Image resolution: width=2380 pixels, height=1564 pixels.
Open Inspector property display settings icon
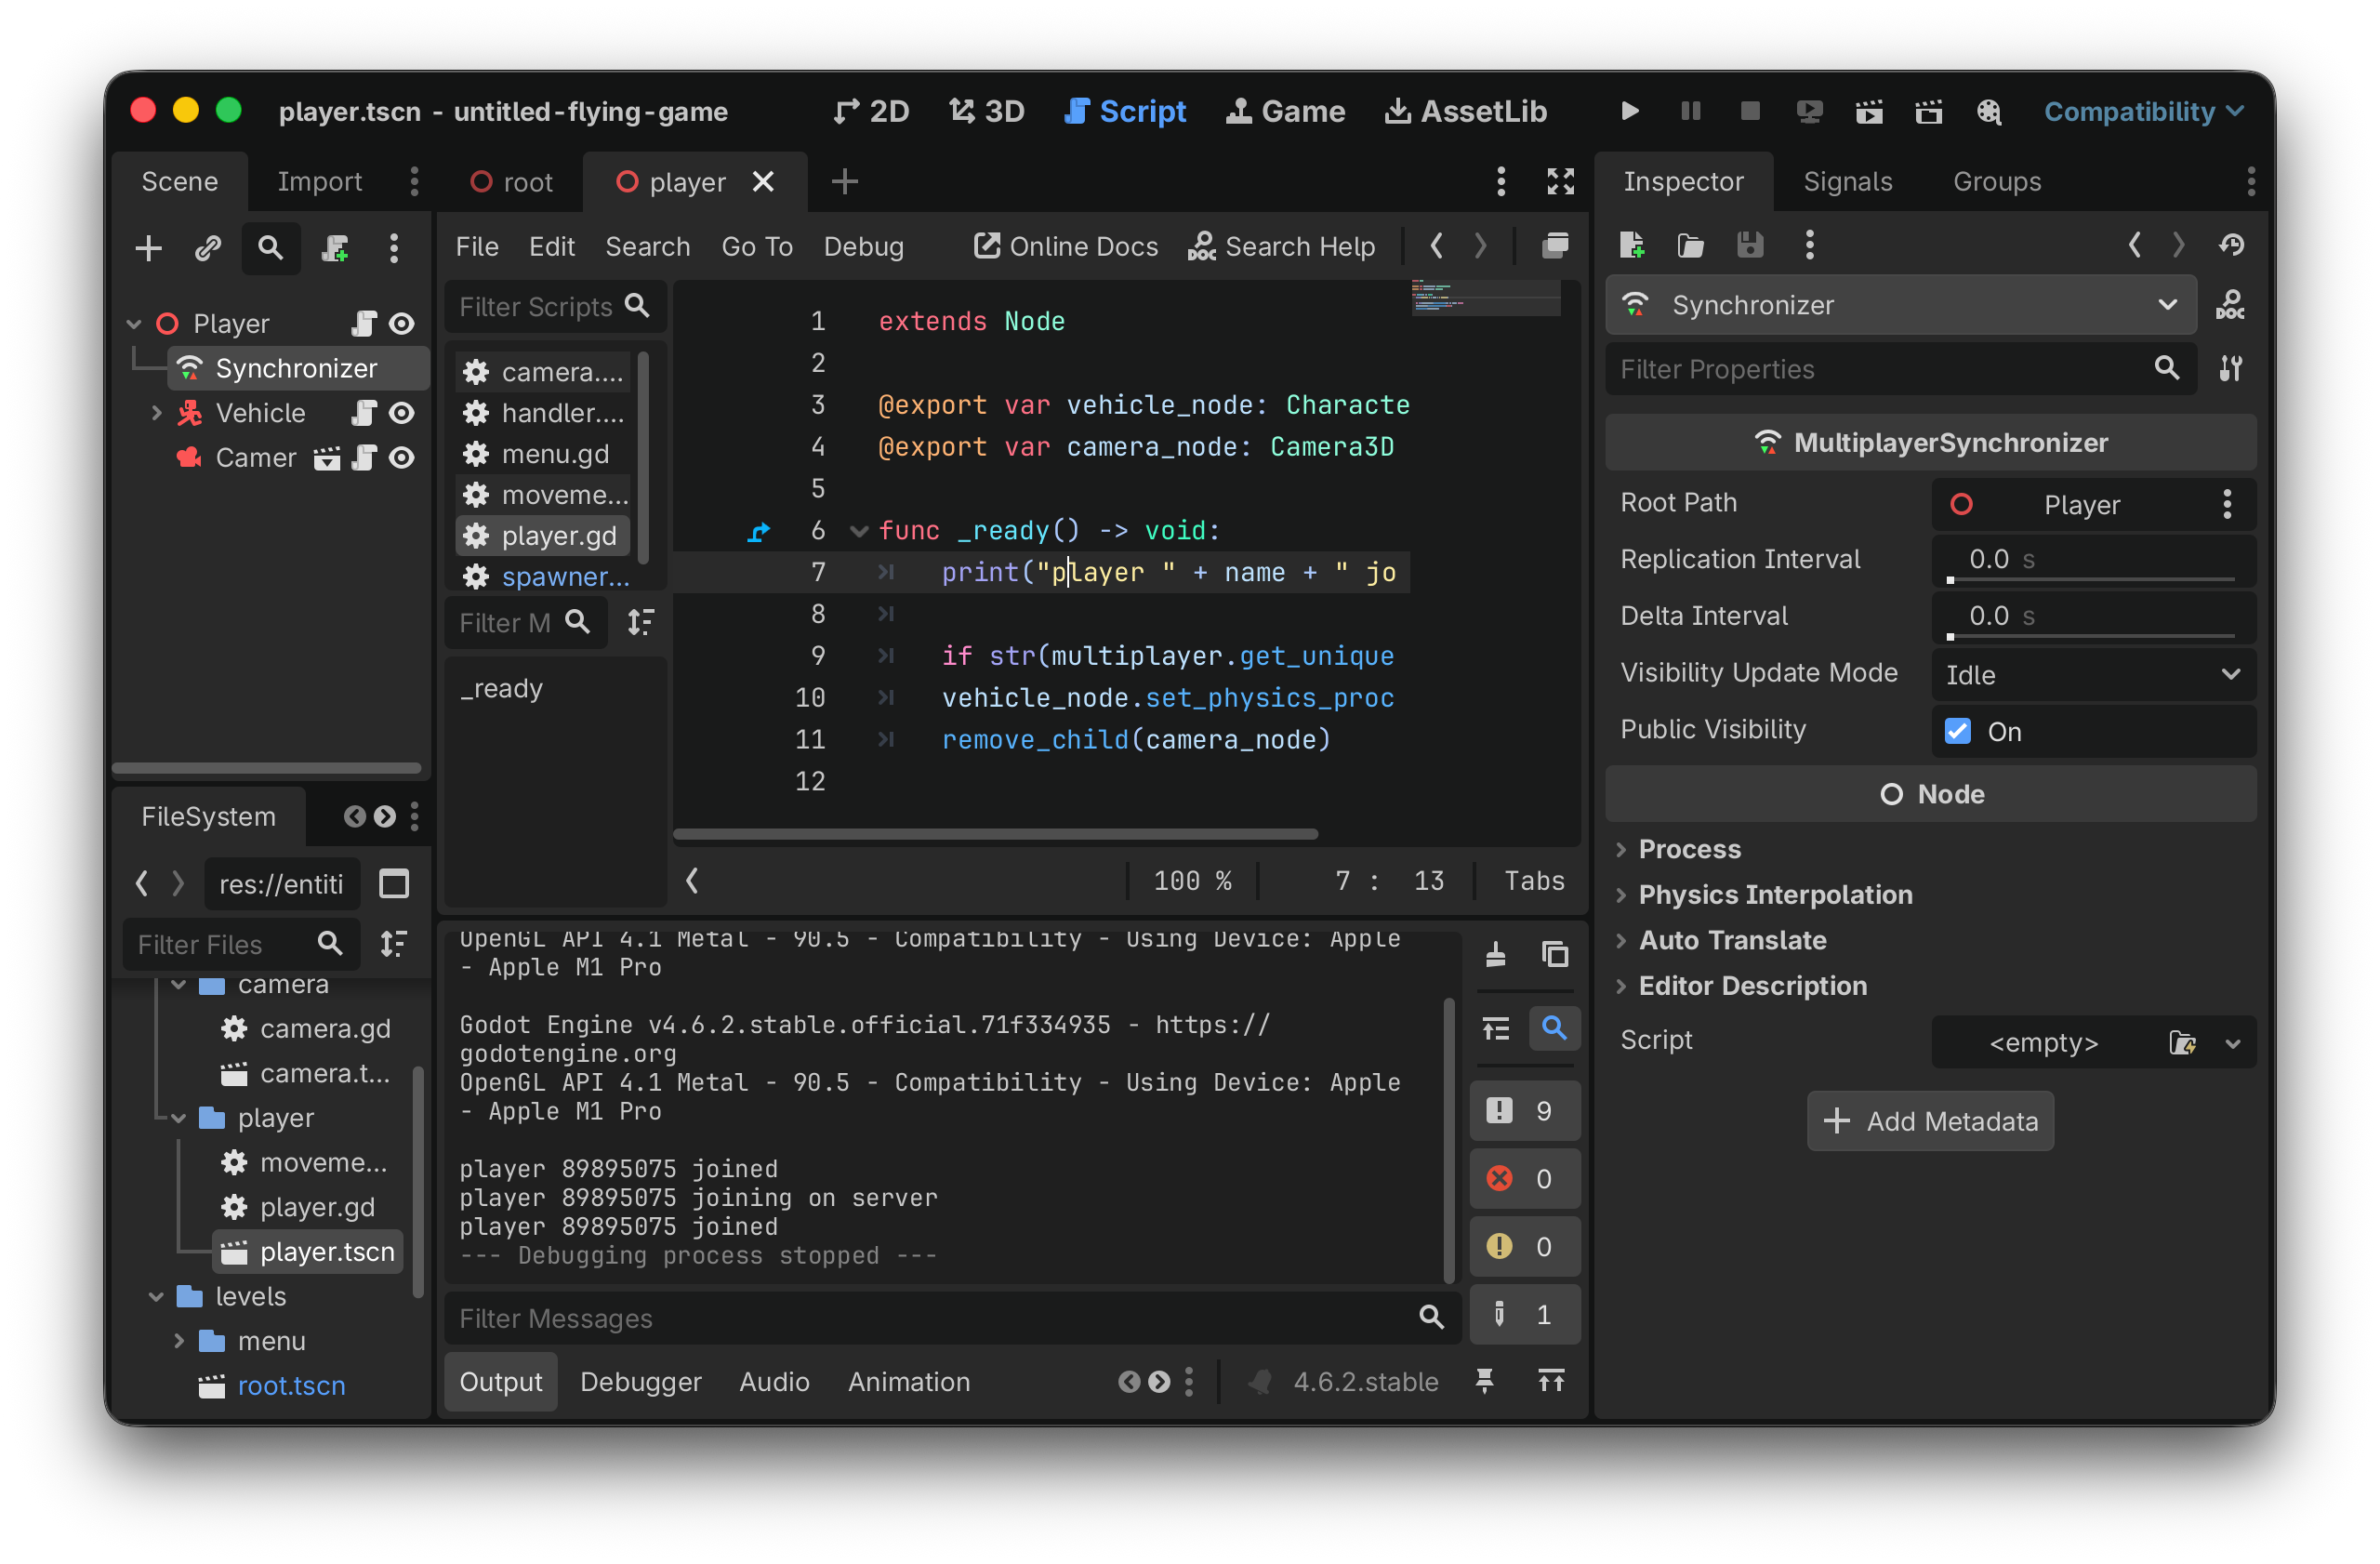pyautogui.click(x=2231, y=368)
